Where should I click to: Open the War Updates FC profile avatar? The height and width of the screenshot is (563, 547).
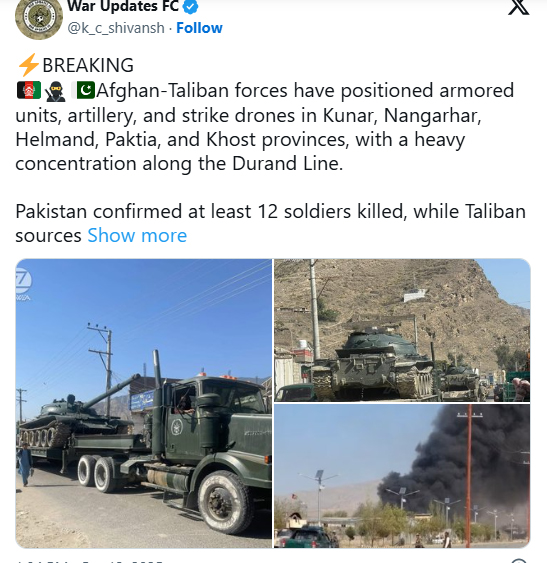39,18
